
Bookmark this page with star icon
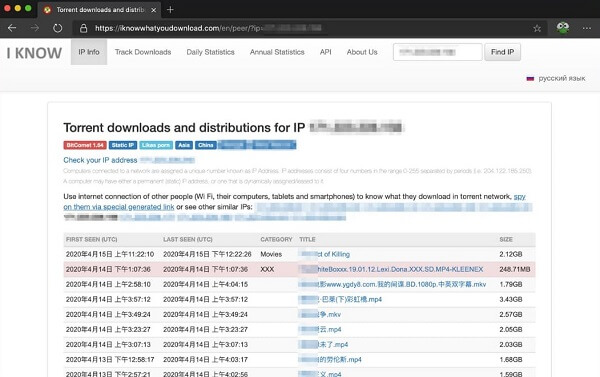[x=537, y=28]
